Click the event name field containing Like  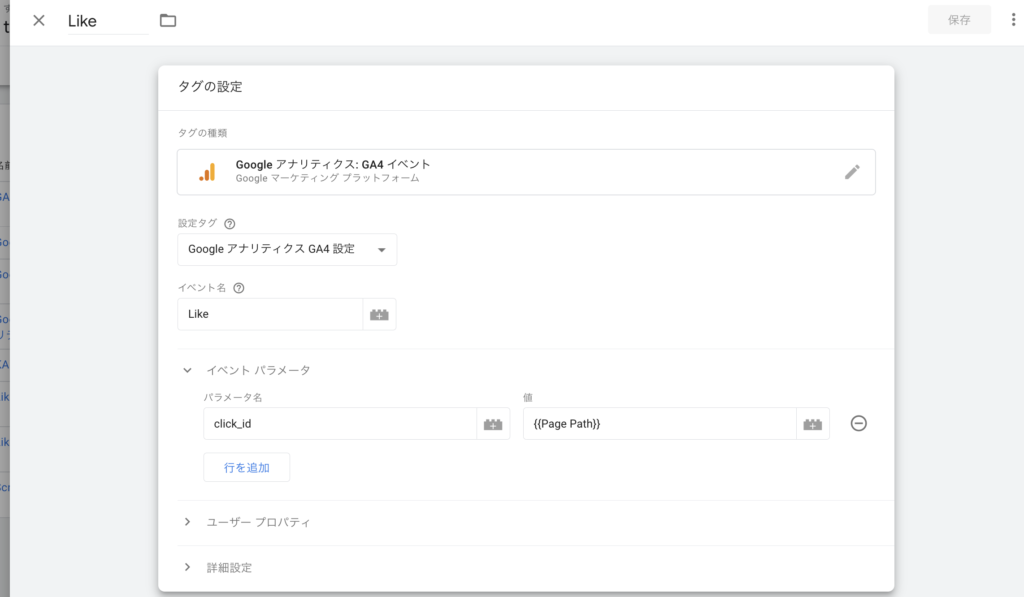270,314
